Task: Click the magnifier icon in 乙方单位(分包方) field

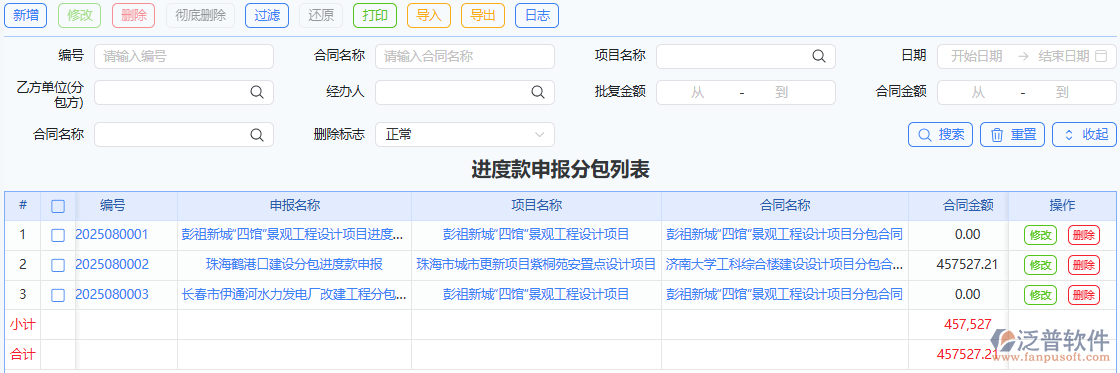Action: point(256,92)
